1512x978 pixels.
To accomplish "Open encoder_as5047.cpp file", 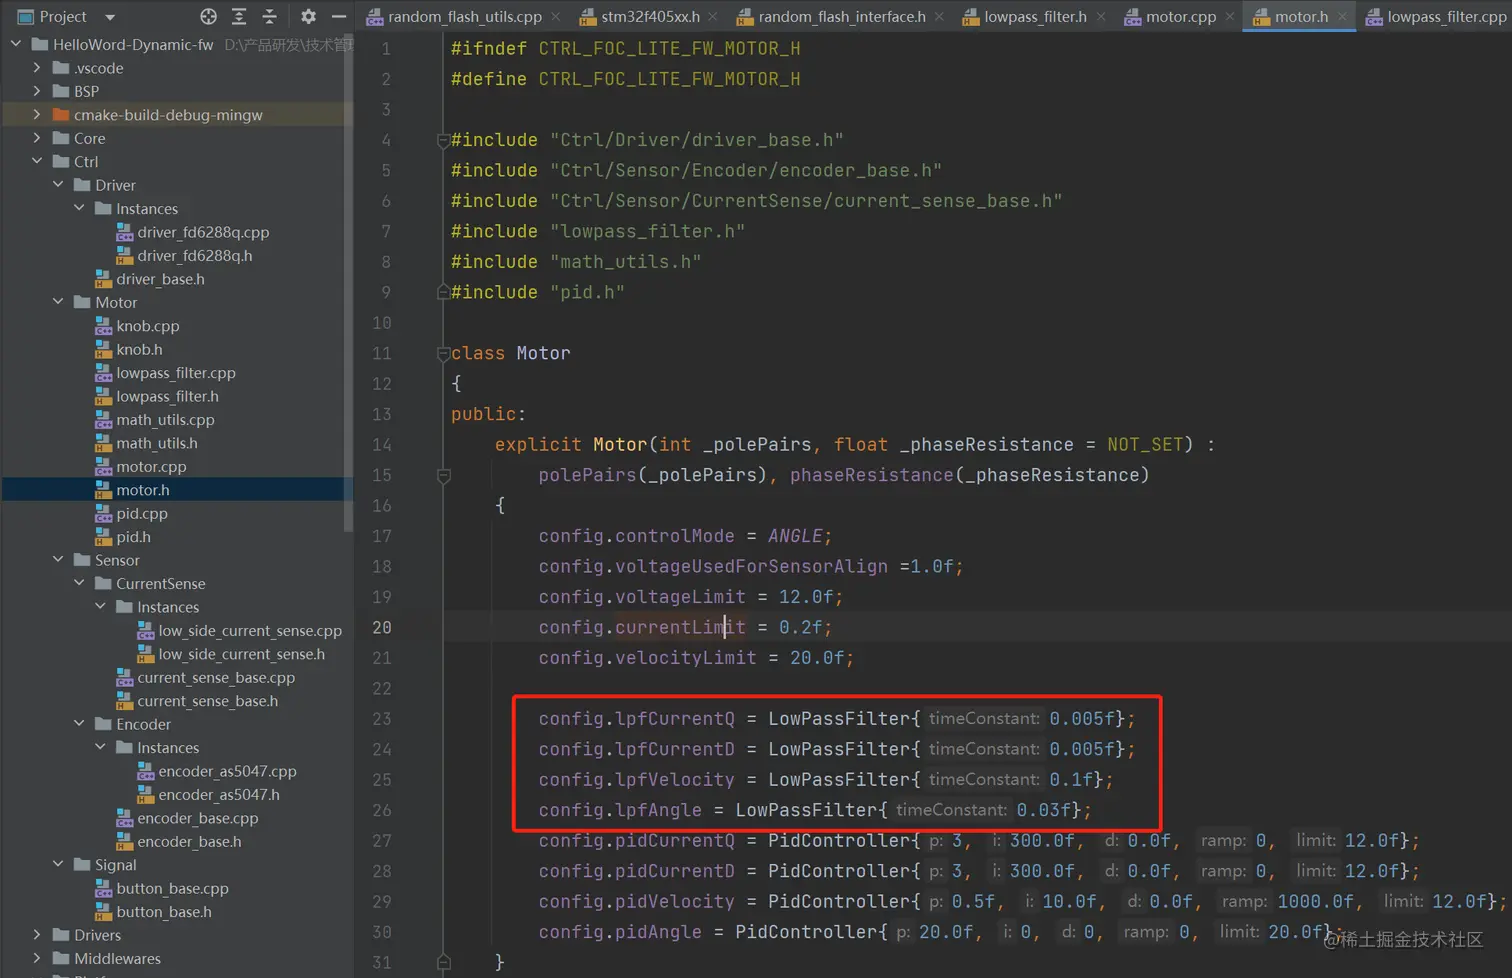I will (227, 771).
